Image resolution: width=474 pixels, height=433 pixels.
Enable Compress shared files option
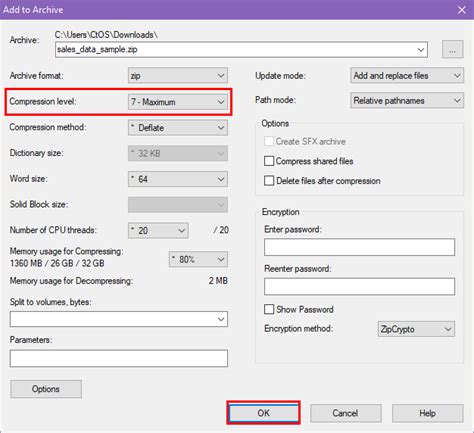[x=269, y=161]
